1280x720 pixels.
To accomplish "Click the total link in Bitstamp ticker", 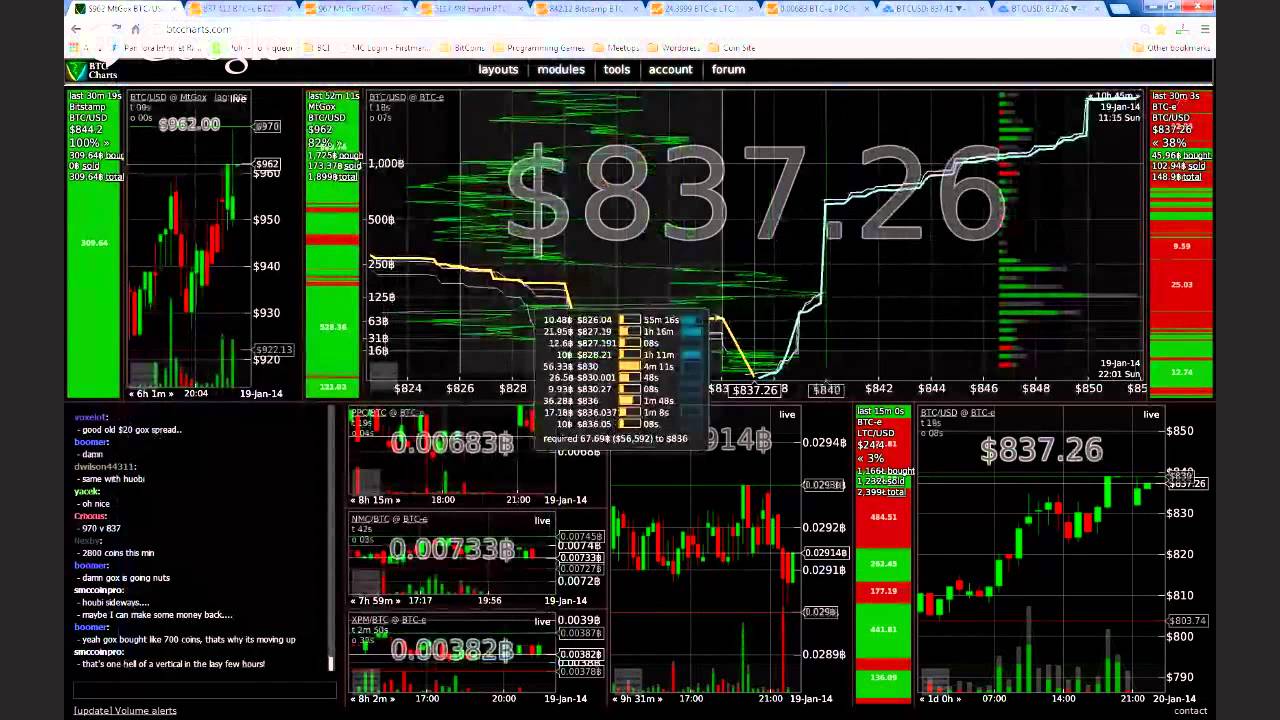I will pyautogui.click(x=113, y=177).
